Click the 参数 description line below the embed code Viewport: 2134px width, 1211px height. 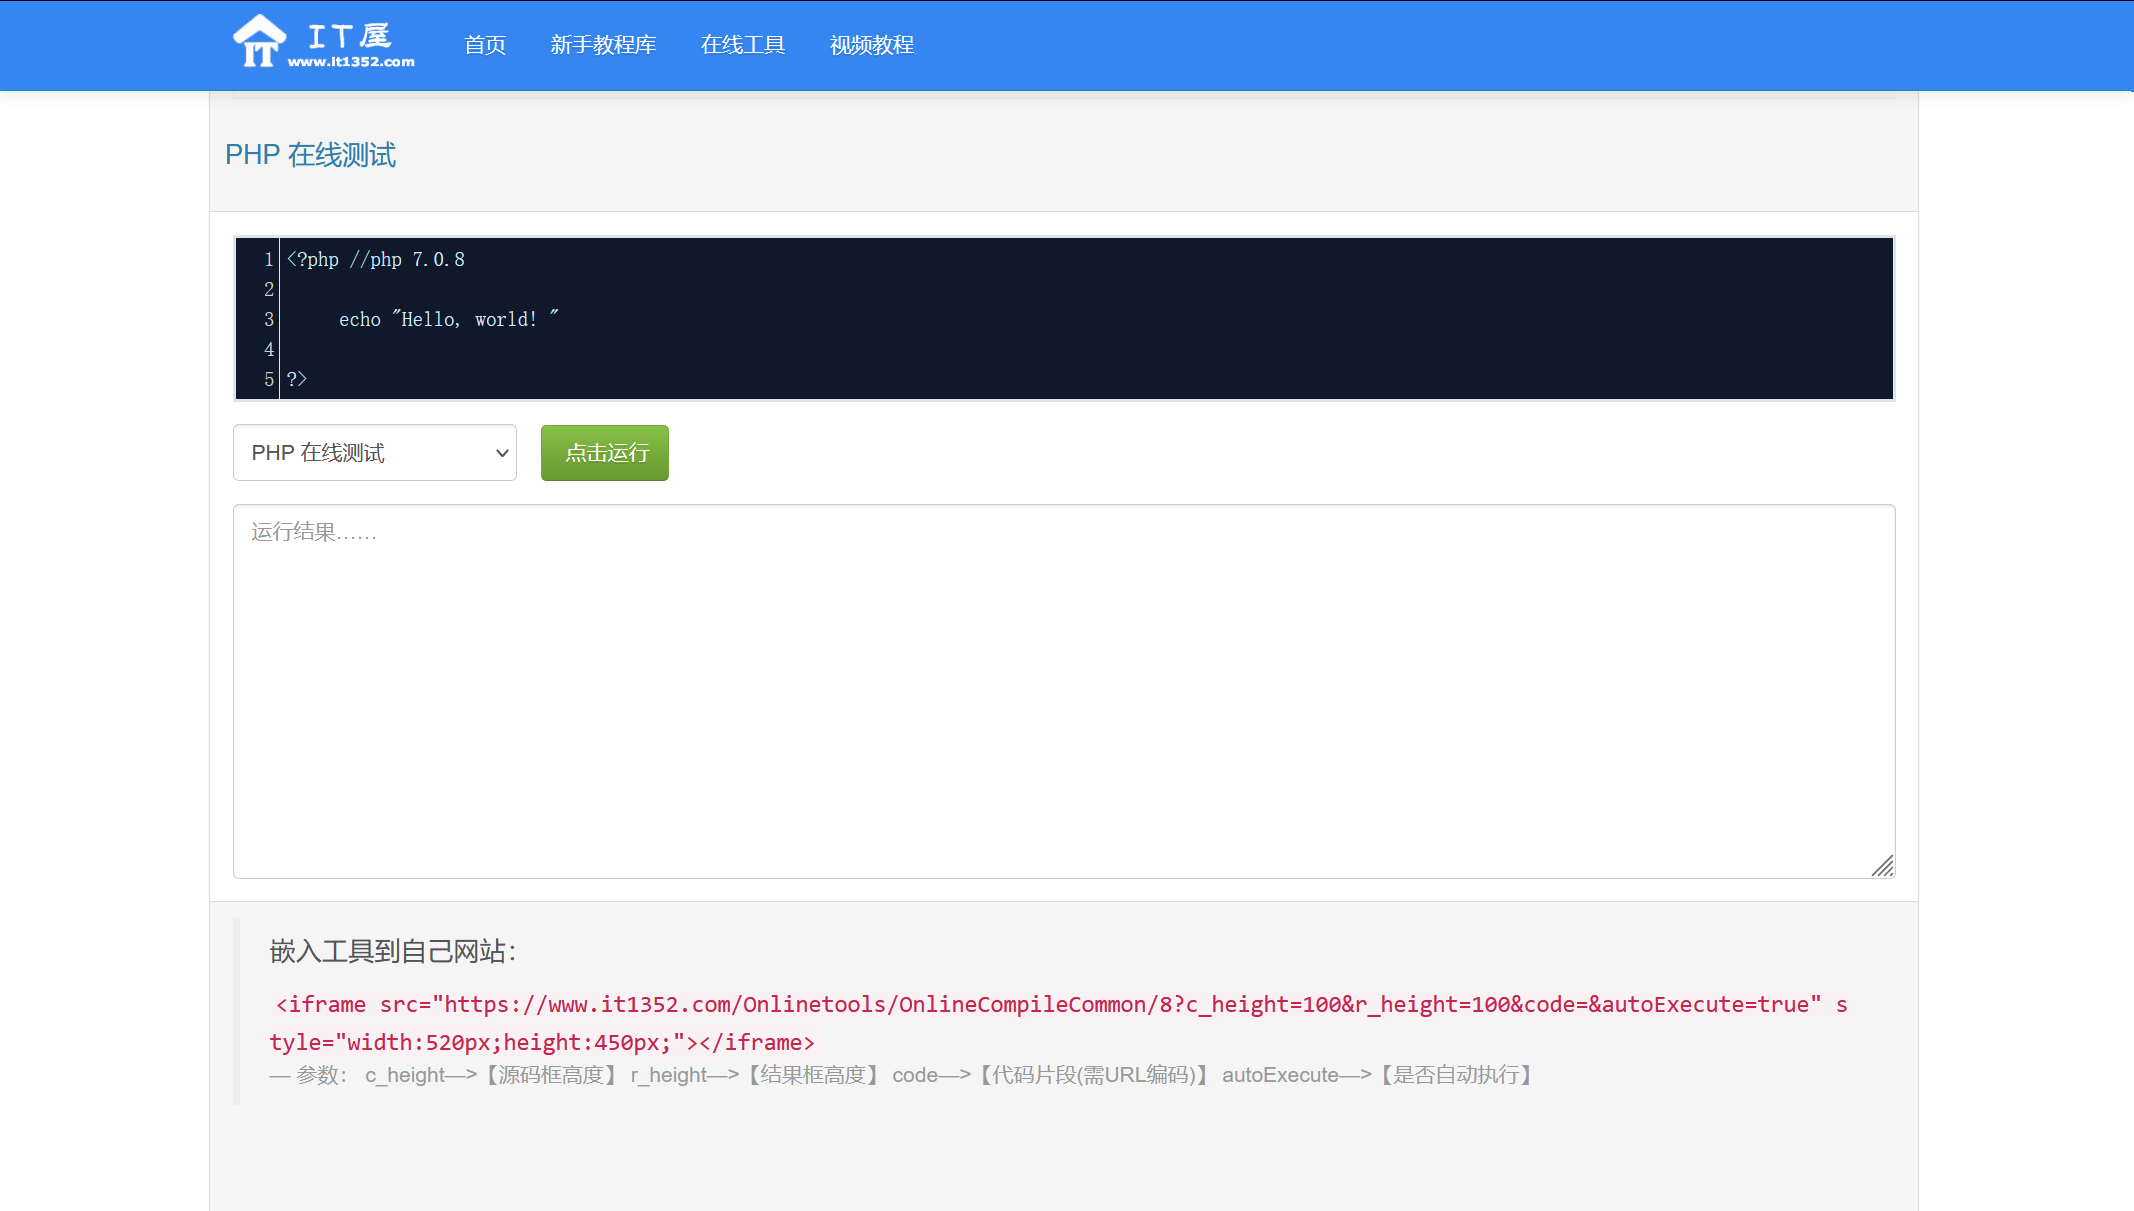click(900, 1075)
